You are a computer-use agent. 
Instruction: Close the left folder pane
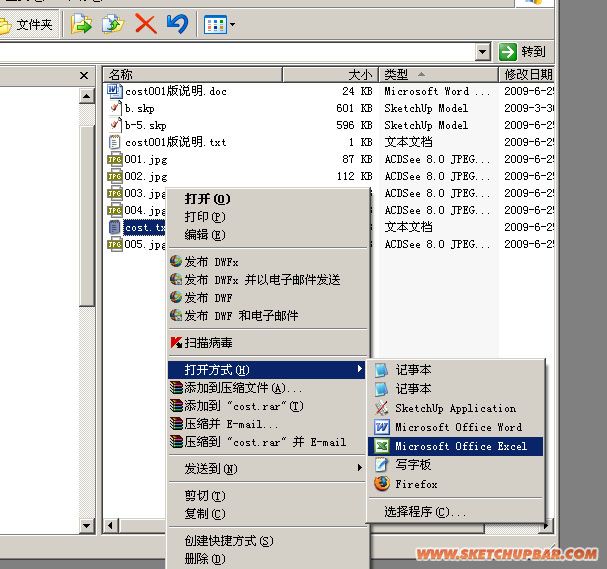(x=84, y=75)
